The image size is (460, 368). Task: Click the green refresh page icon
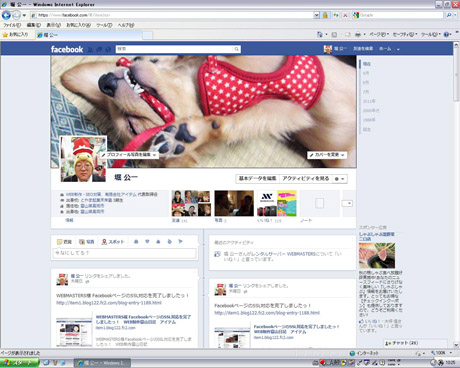(335, 15)
